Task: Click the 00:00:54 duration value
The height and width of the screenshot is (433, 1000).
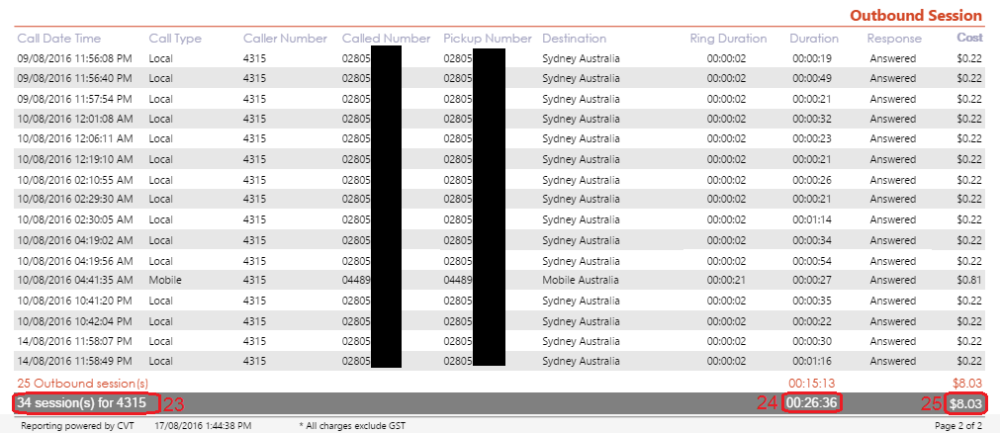Action: click(812, 261)
